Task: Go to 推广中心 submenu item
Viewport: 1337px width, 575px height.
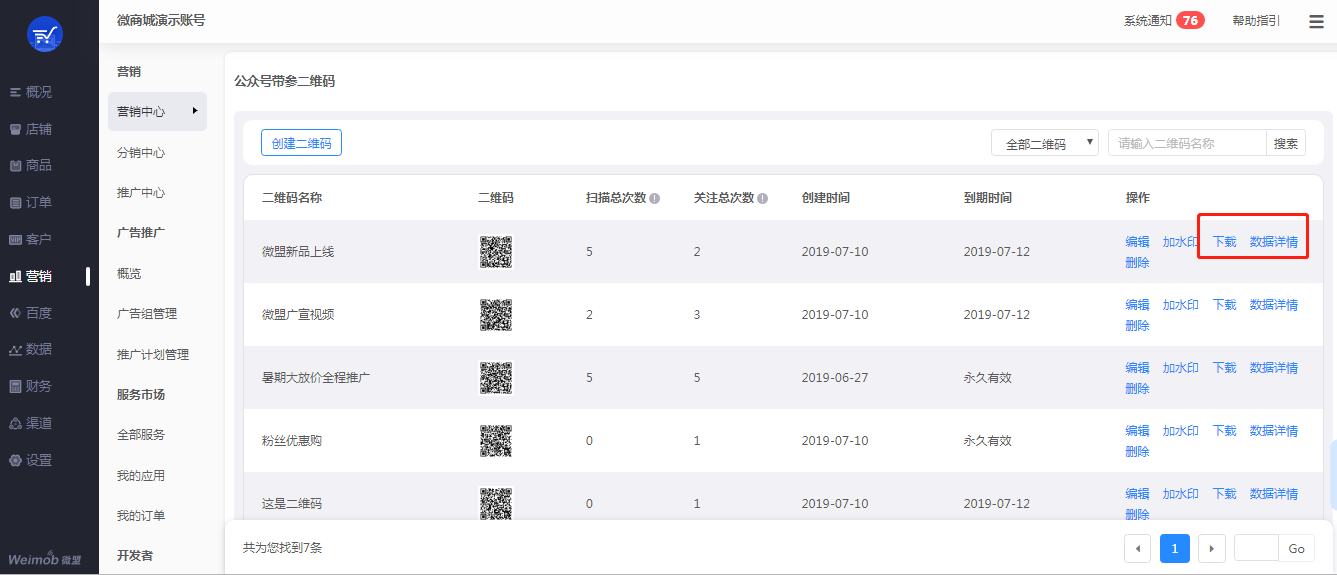Action: pos(141,193)
